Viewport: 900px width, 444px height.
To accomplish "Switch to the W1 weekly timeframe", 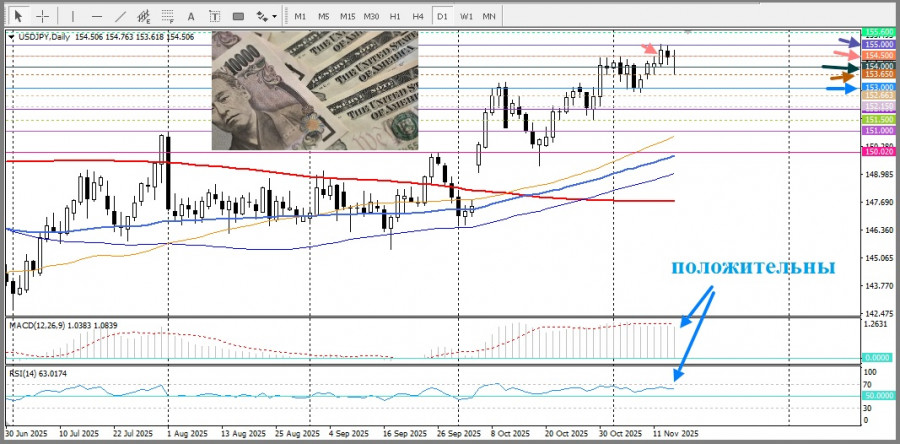I will 467,16.
